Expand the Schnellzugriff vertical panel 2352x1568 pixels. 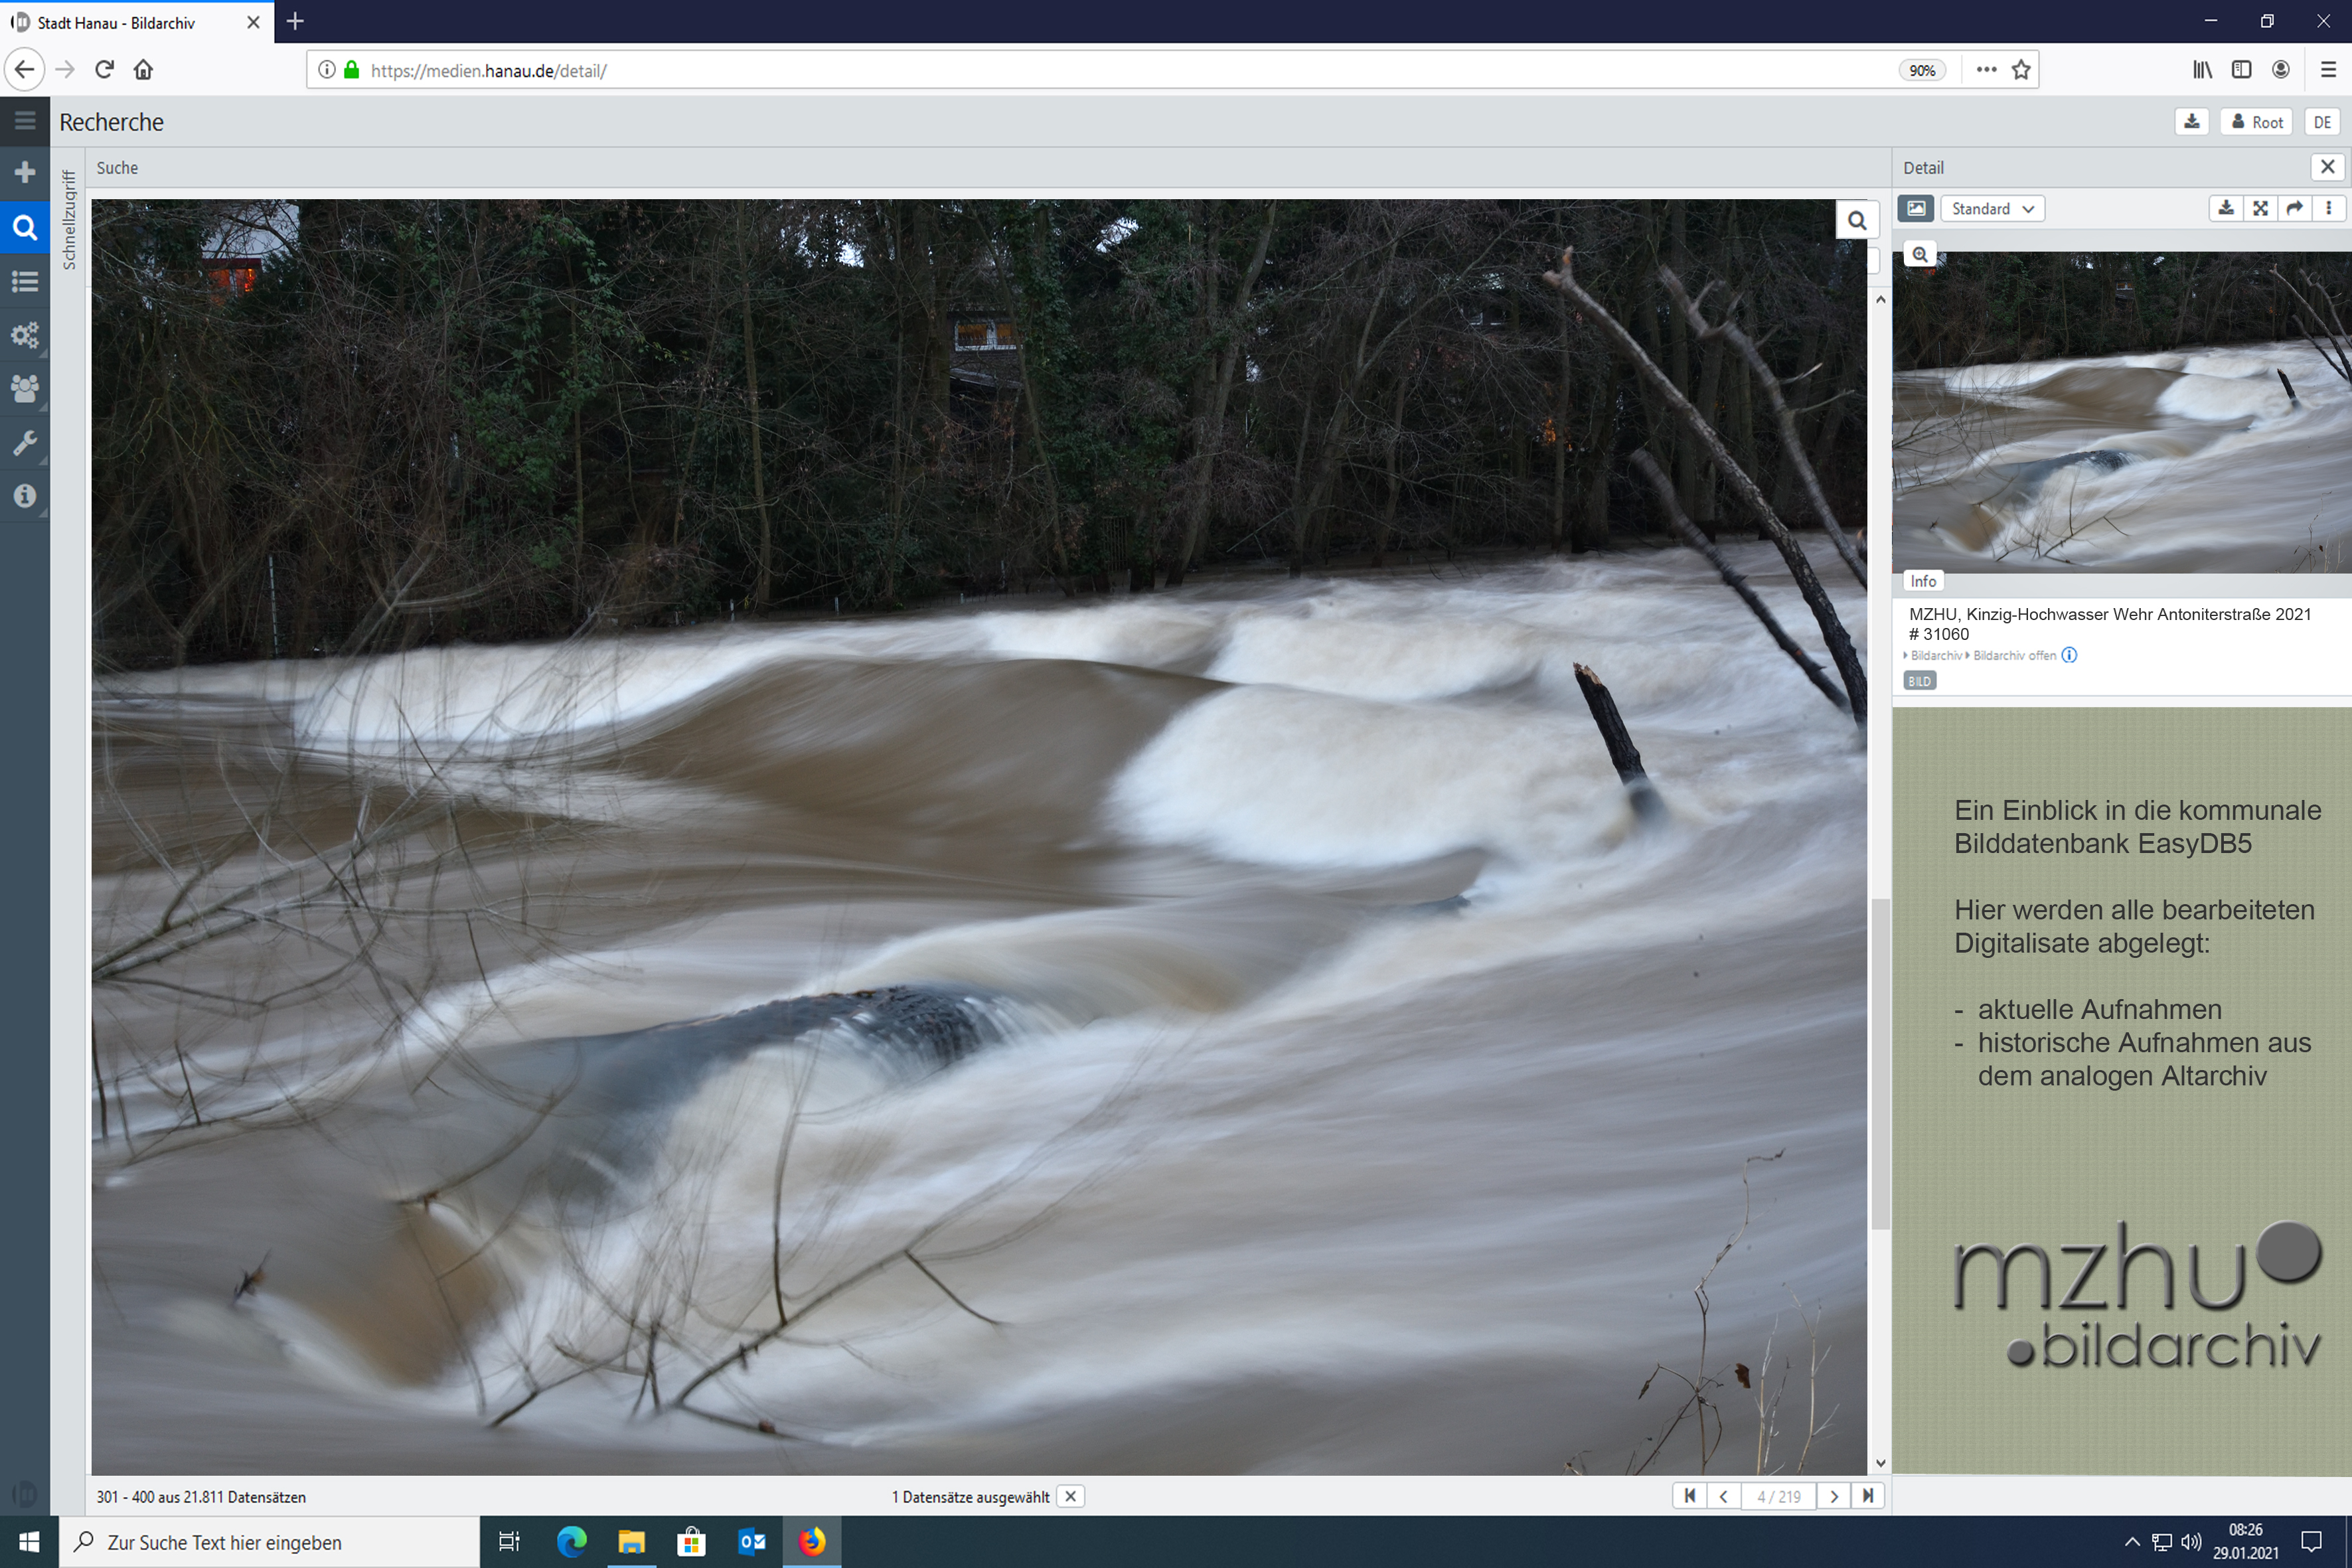click(69, 220)
